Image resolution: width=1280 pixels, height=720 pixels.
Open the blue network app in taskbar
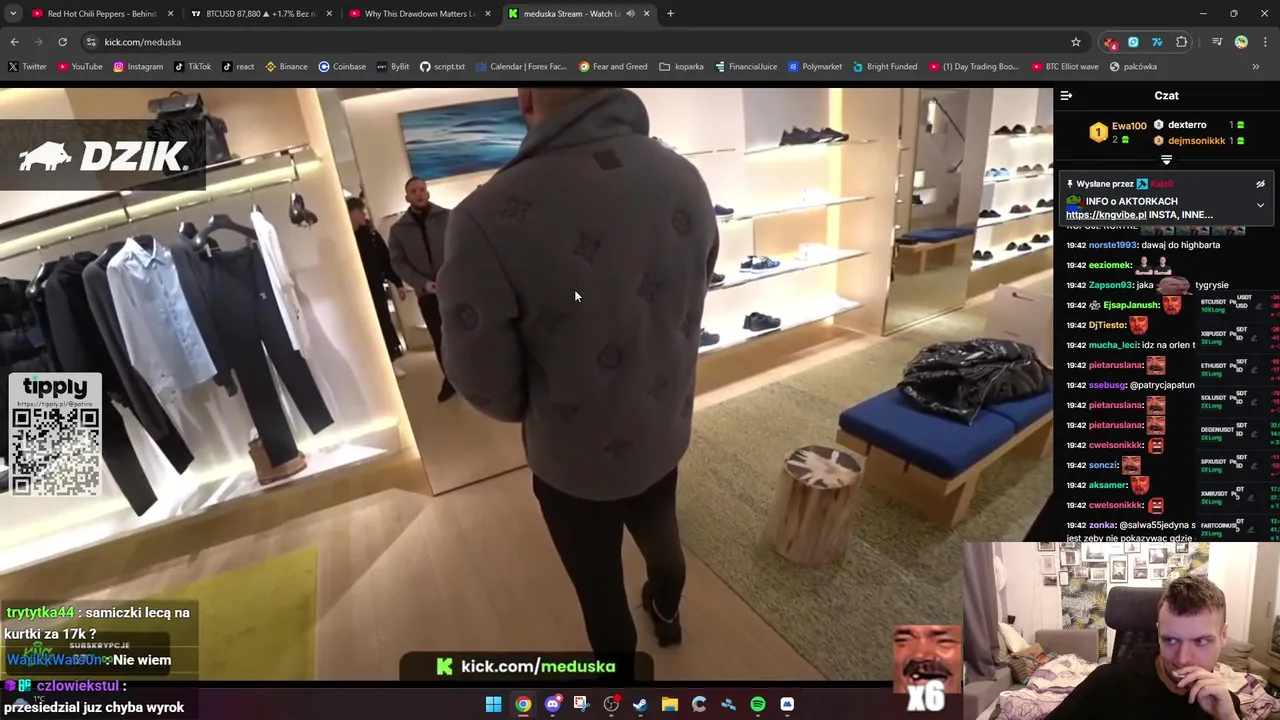pyautogui.click(x=728, y=704)
